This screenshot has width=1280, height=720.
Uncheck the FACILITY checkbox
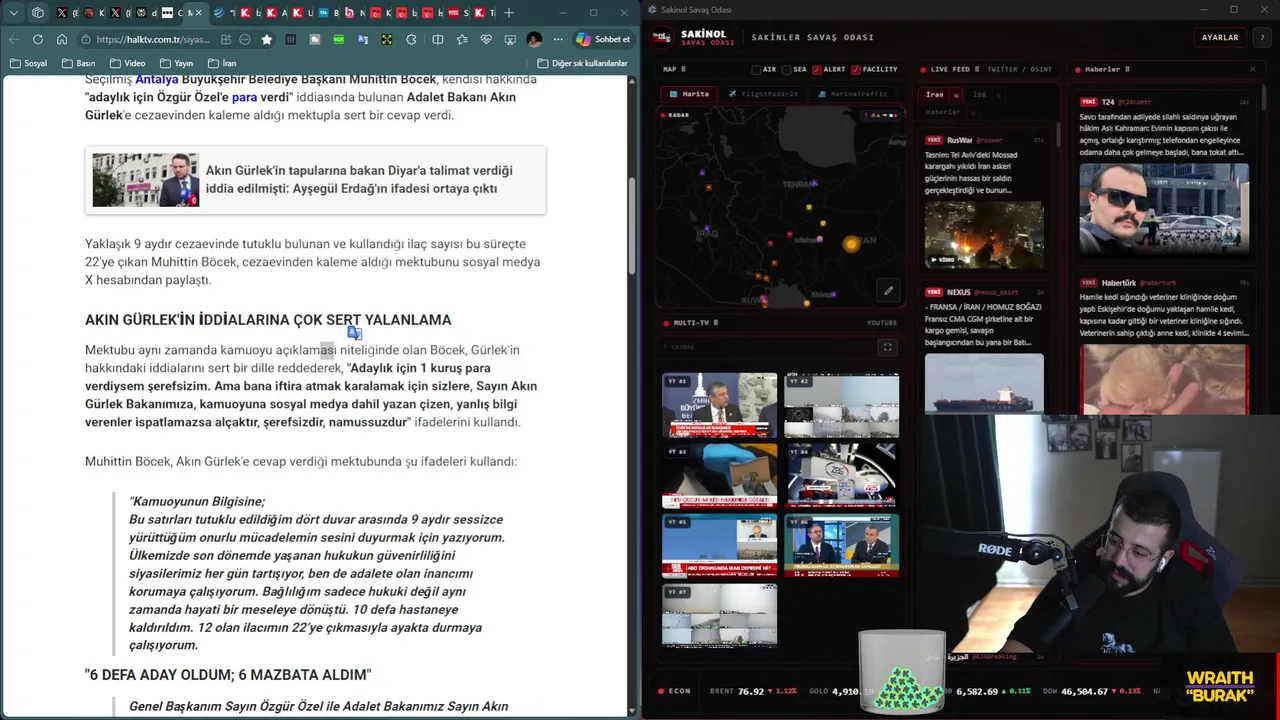point(856,70)
